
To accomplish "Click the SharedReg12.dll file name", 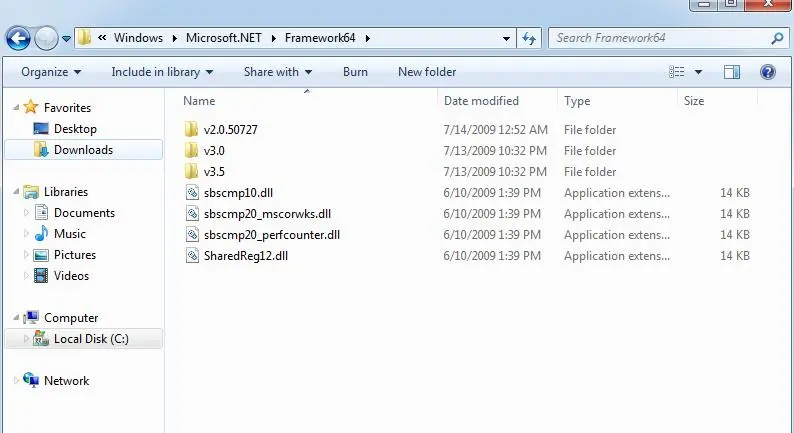I will [246, 256].
